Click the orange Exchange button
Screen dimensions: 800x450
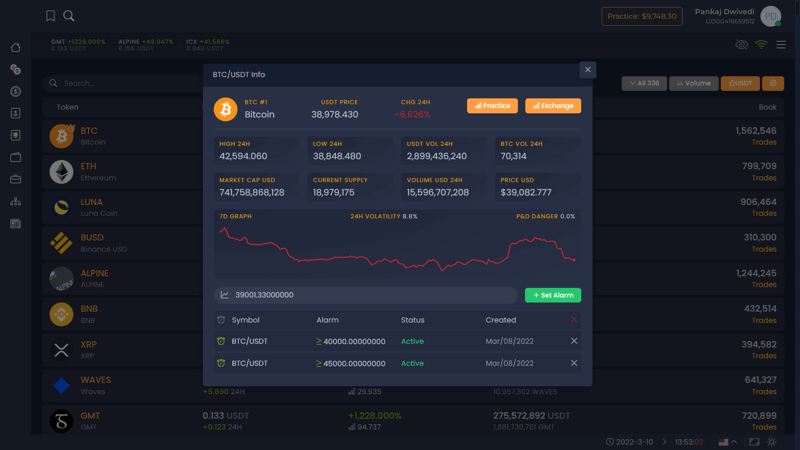point(553,106)
